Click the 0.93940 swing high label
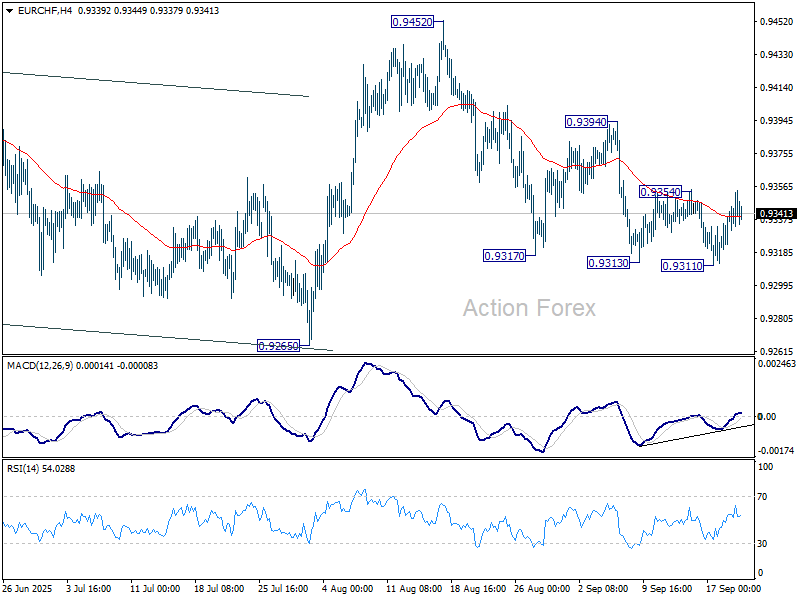 pos(586,121)
